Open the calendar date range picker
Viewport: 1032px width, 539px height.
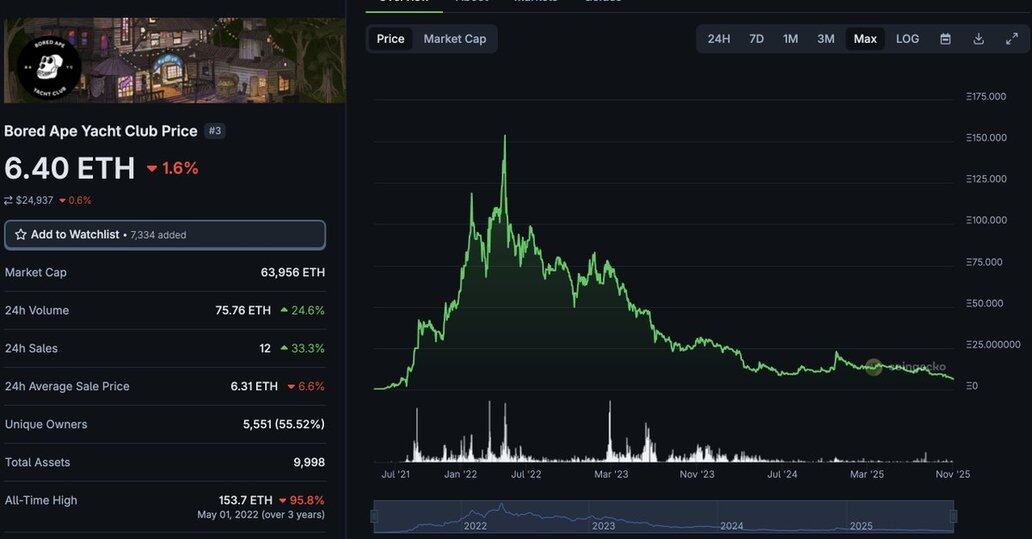click(x=945, y=39)
